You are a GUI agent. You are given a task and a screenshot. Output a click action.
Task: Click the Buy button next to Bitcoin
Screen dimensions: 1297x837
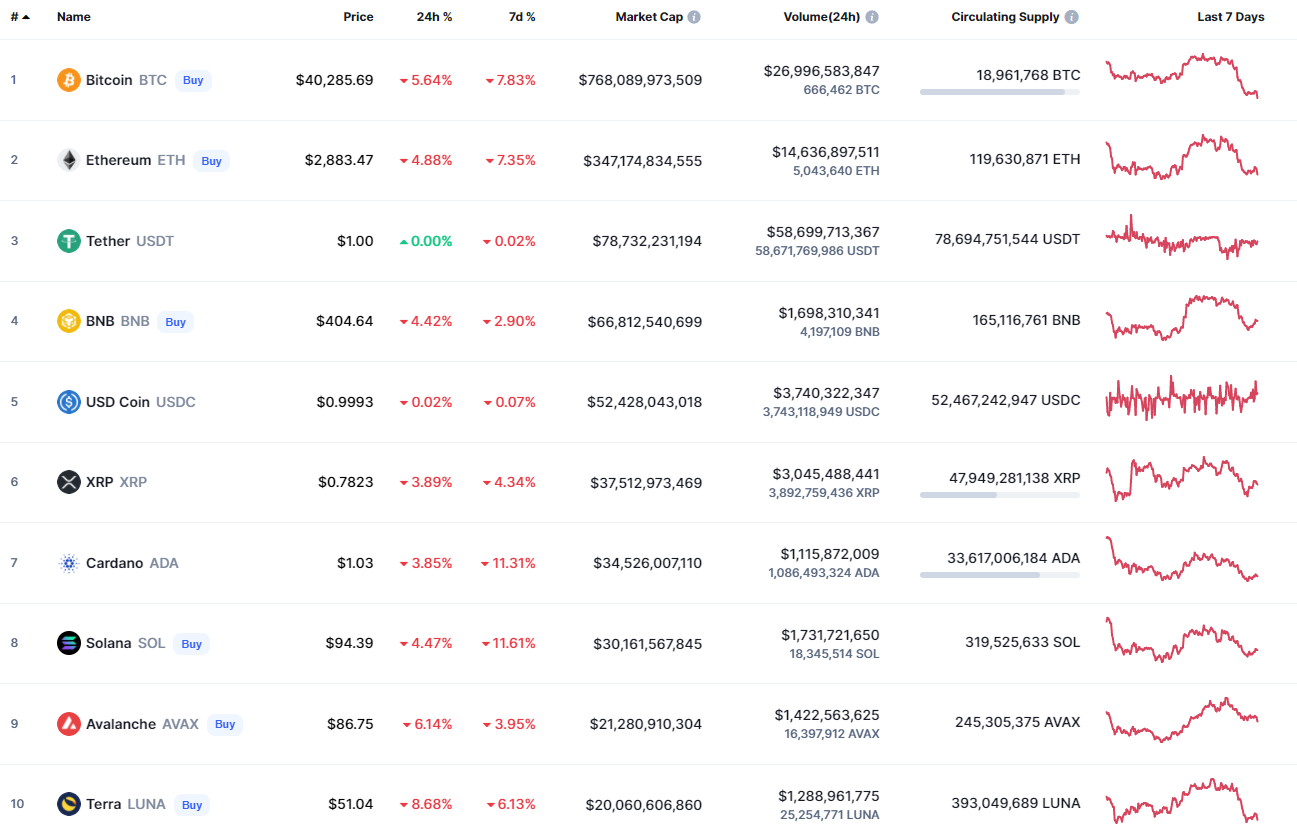pyautogui.click(x=193, y=80)
